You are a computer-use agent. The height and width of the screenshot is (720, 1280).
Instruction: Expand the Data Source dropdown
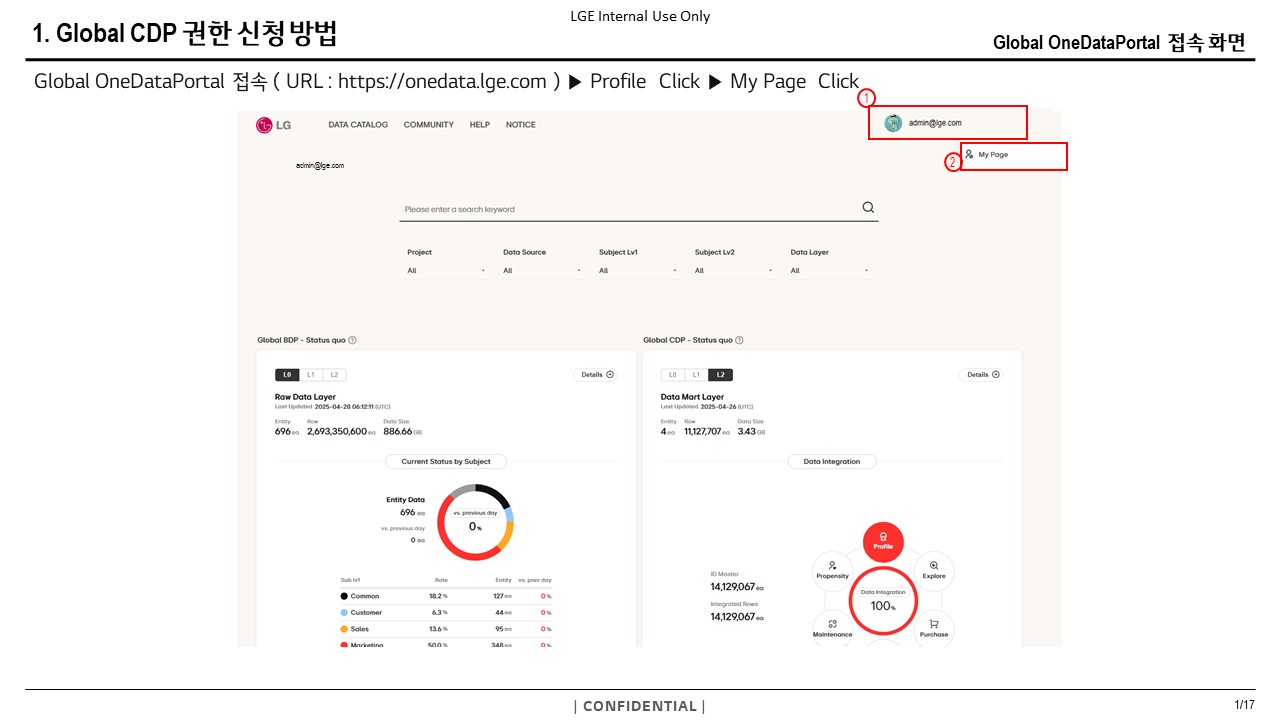coord(541,271)
